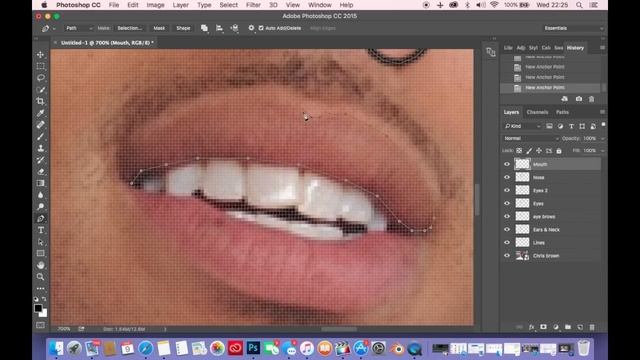Hide the Eyes layer
This screenshot has width=640, height=360.
pos(507,203)
